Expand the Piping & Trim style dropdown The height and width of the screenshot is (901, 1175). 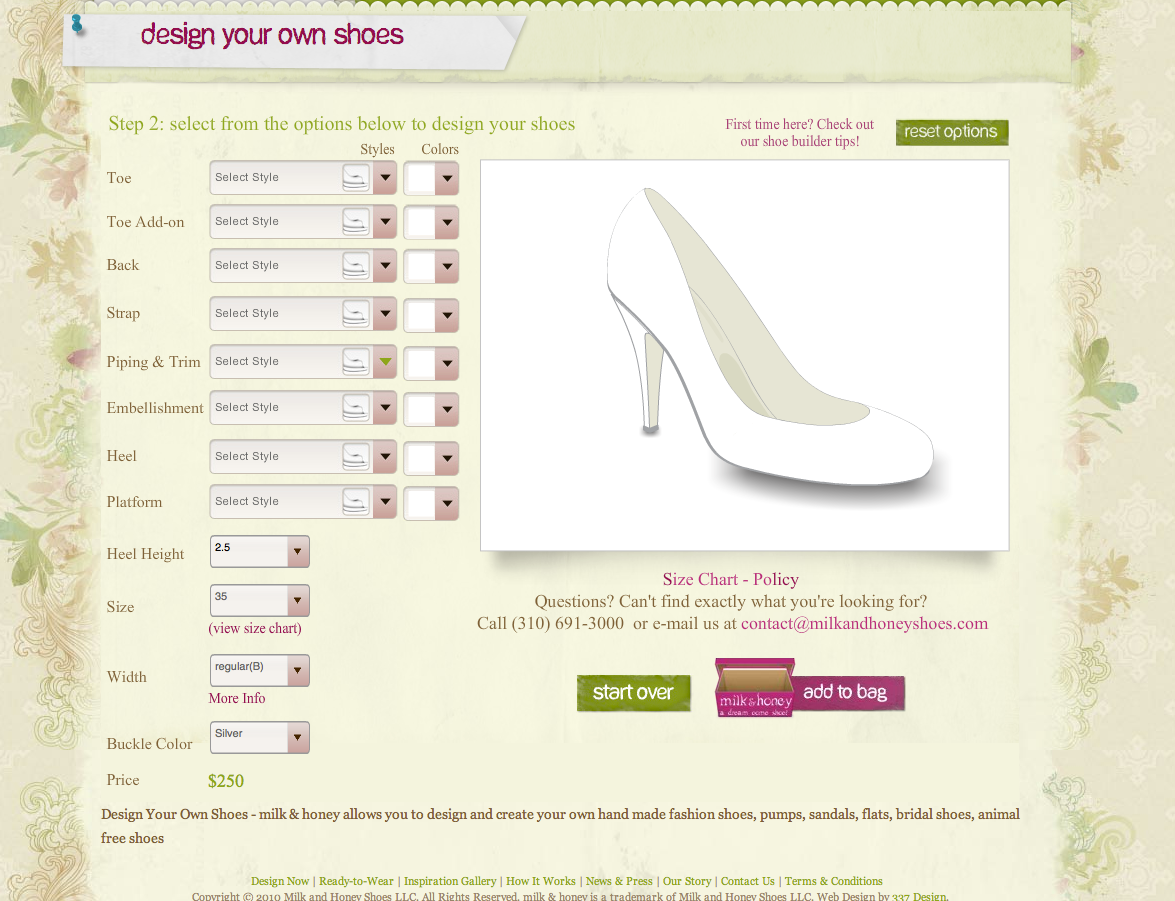[385, 362]
